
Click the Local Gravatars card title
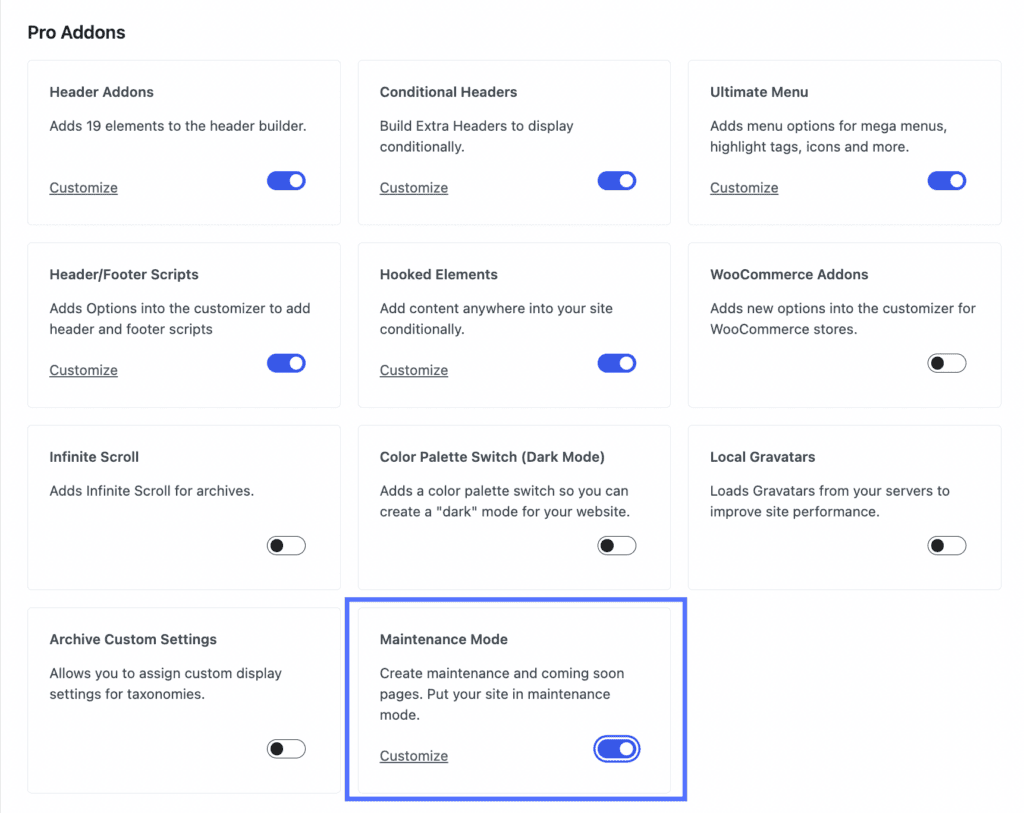click(762, 457)
